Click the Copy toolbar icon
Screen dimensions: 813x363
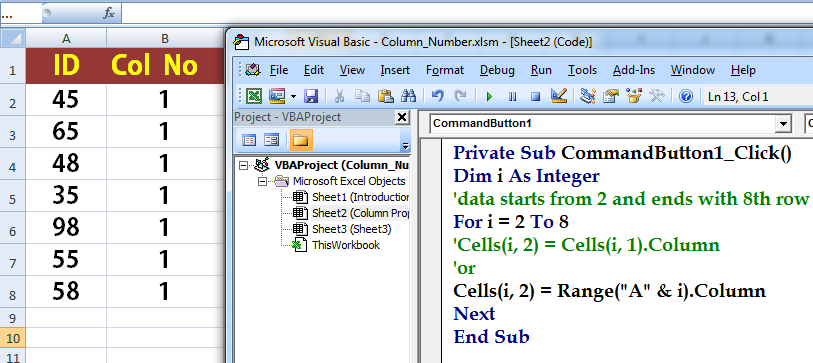[x=362, y=96]
